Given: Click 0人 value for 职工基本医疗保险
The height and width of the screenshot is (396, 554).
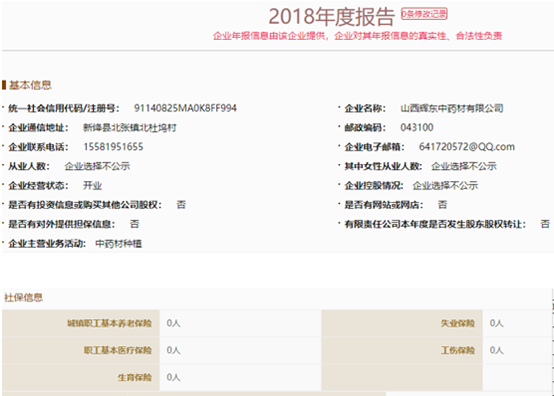Looking at the screenshot, I should point(173,350).
